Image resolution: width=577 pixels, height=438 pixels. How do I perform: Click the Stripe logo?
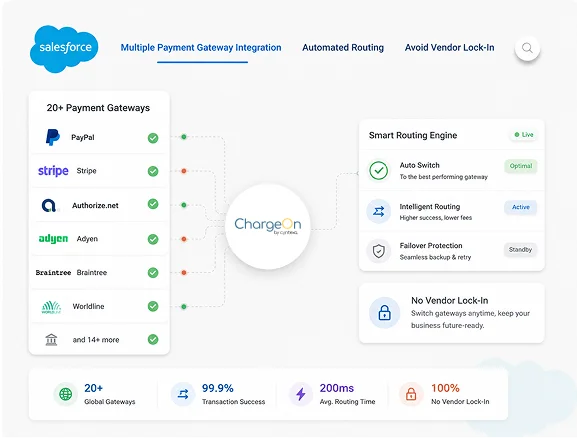pyautogui.click(x=53, y=171)
